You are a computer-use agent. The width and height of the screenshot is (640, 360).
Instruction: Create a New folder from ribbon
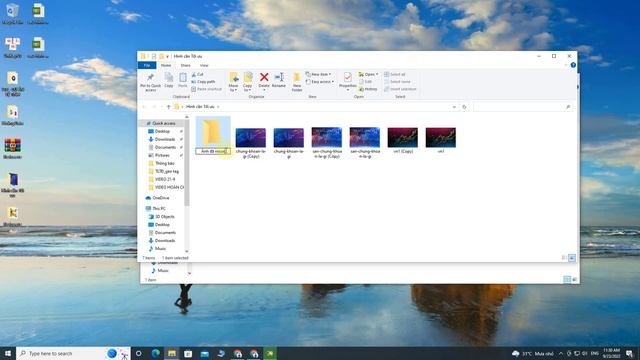[297, 82]
